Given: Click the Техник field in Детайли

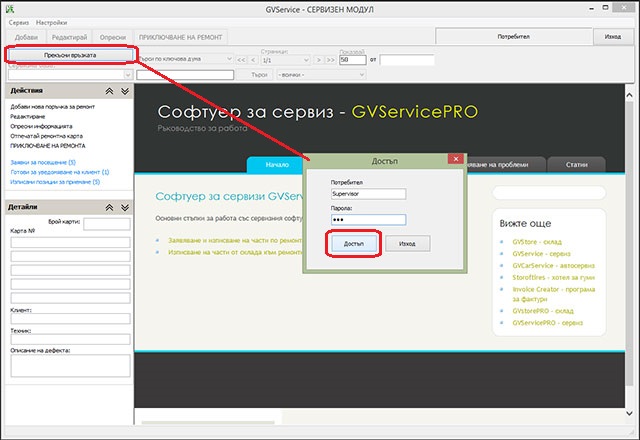Looking at the screenshot, I should [x=70, y=339].
